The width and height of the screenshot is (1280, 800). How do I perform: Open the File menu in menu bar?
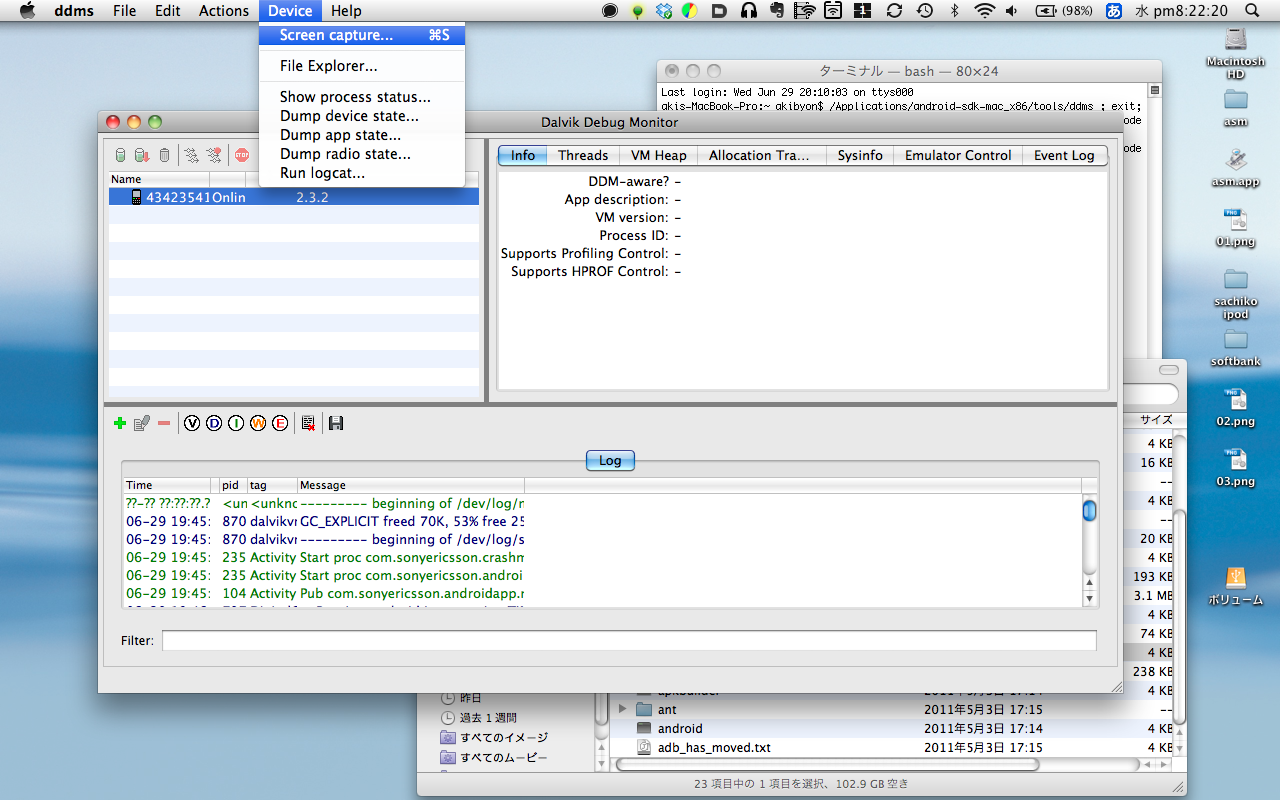(x=125, y=11)
